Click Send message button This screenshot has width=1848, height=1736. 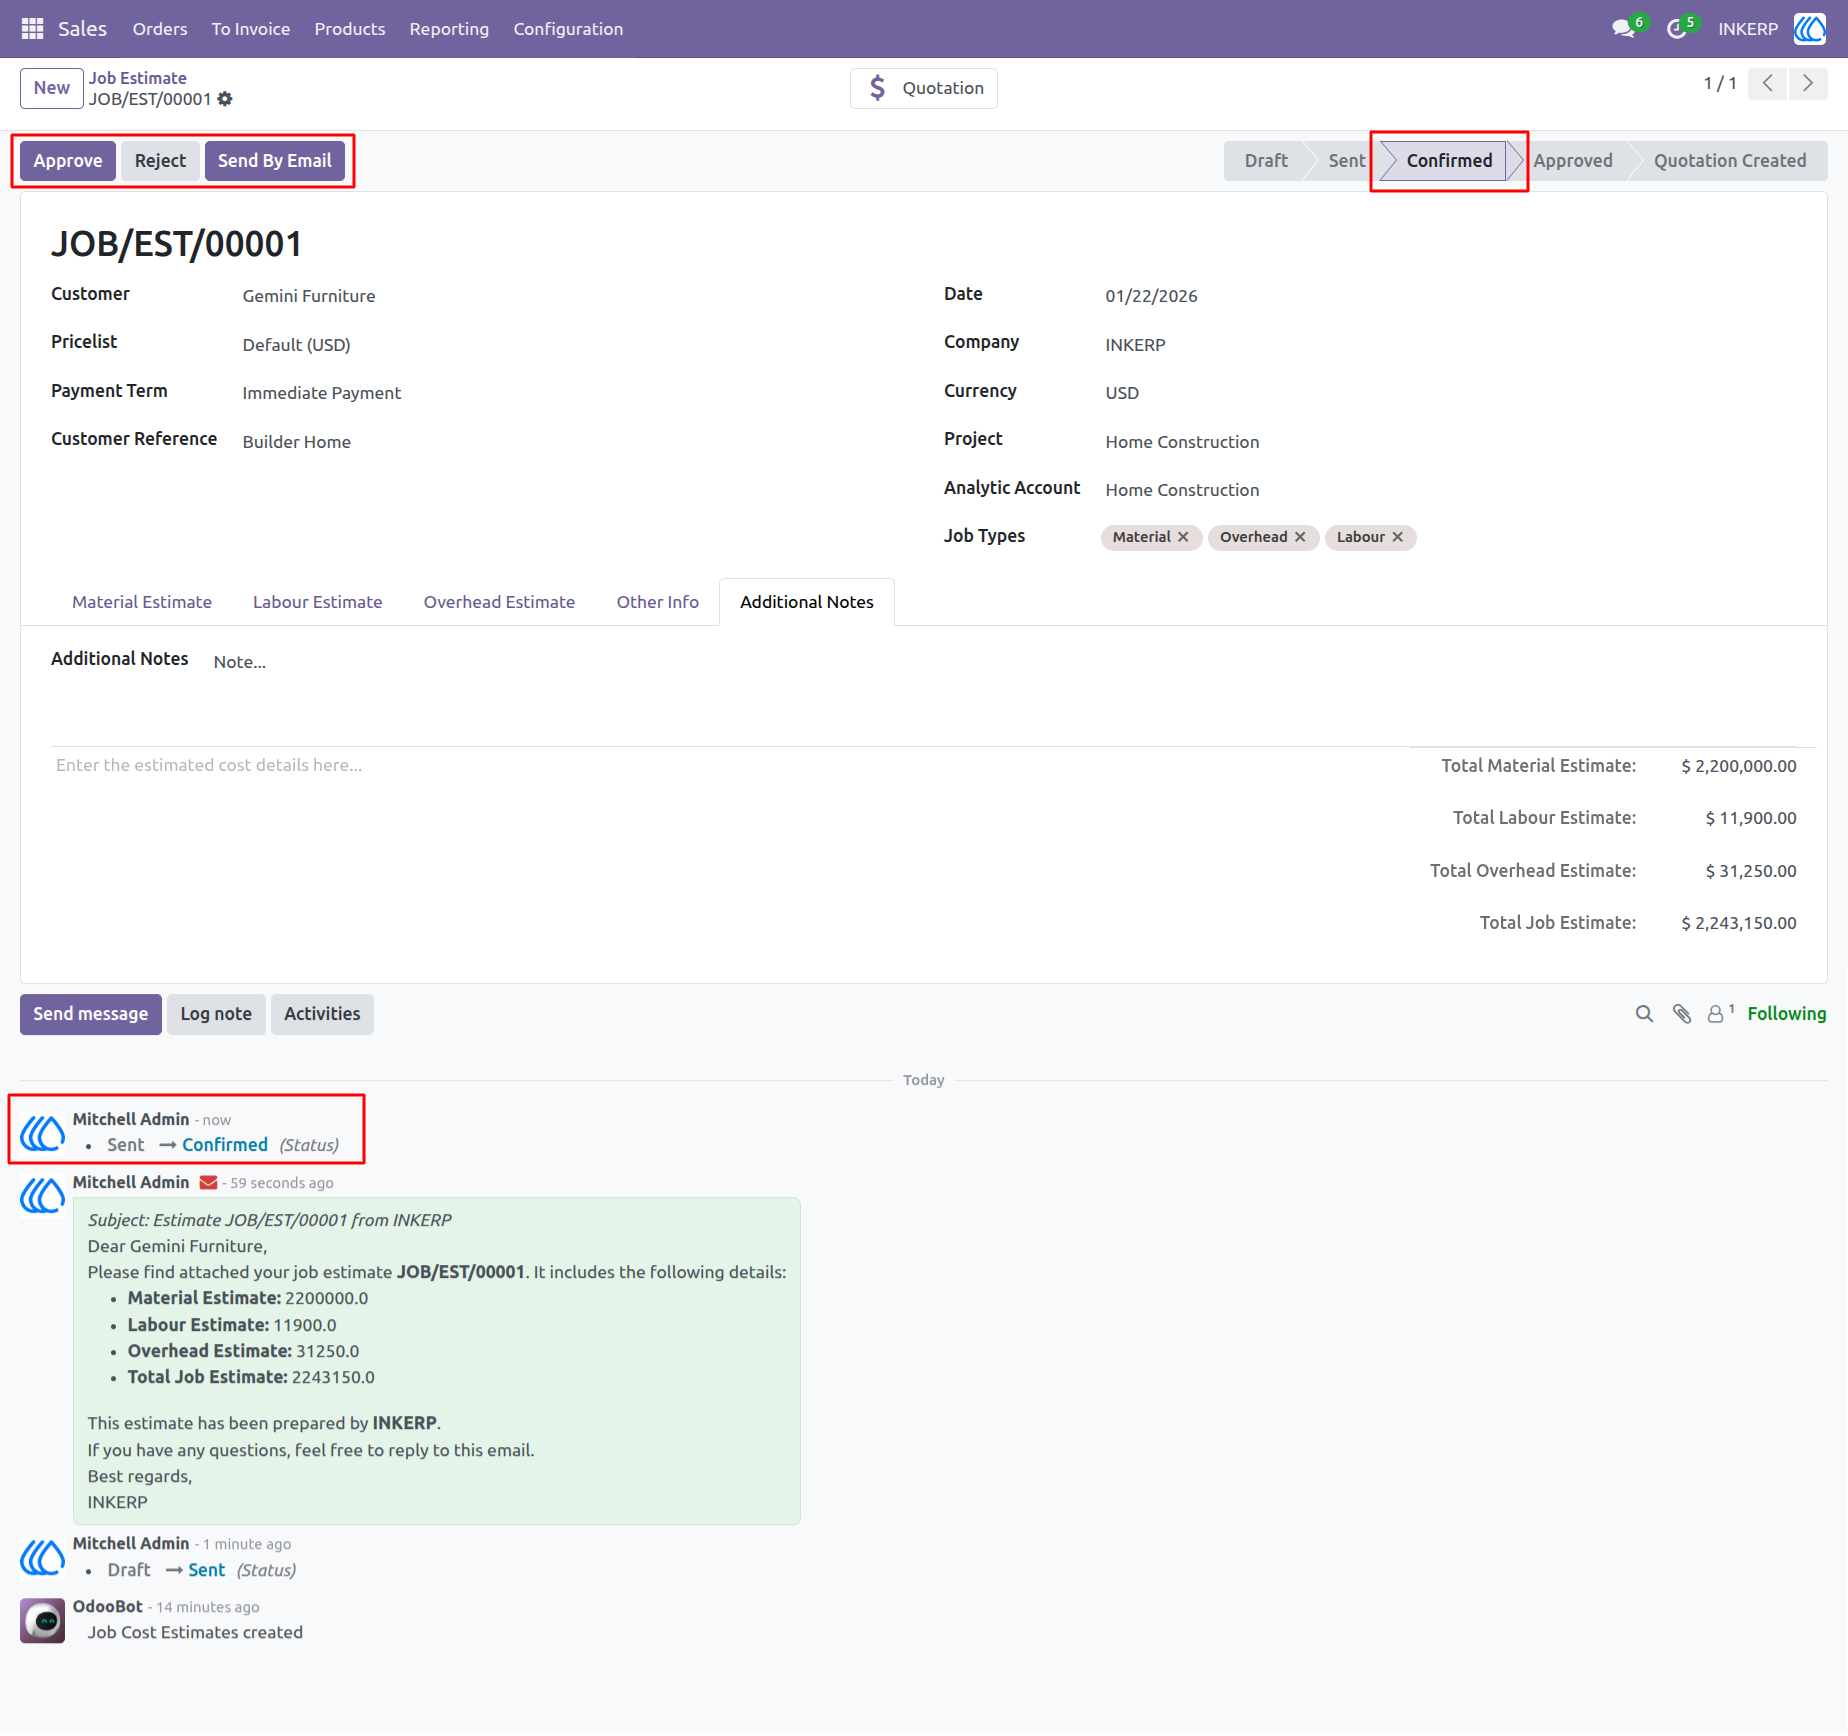[91, 1014]
